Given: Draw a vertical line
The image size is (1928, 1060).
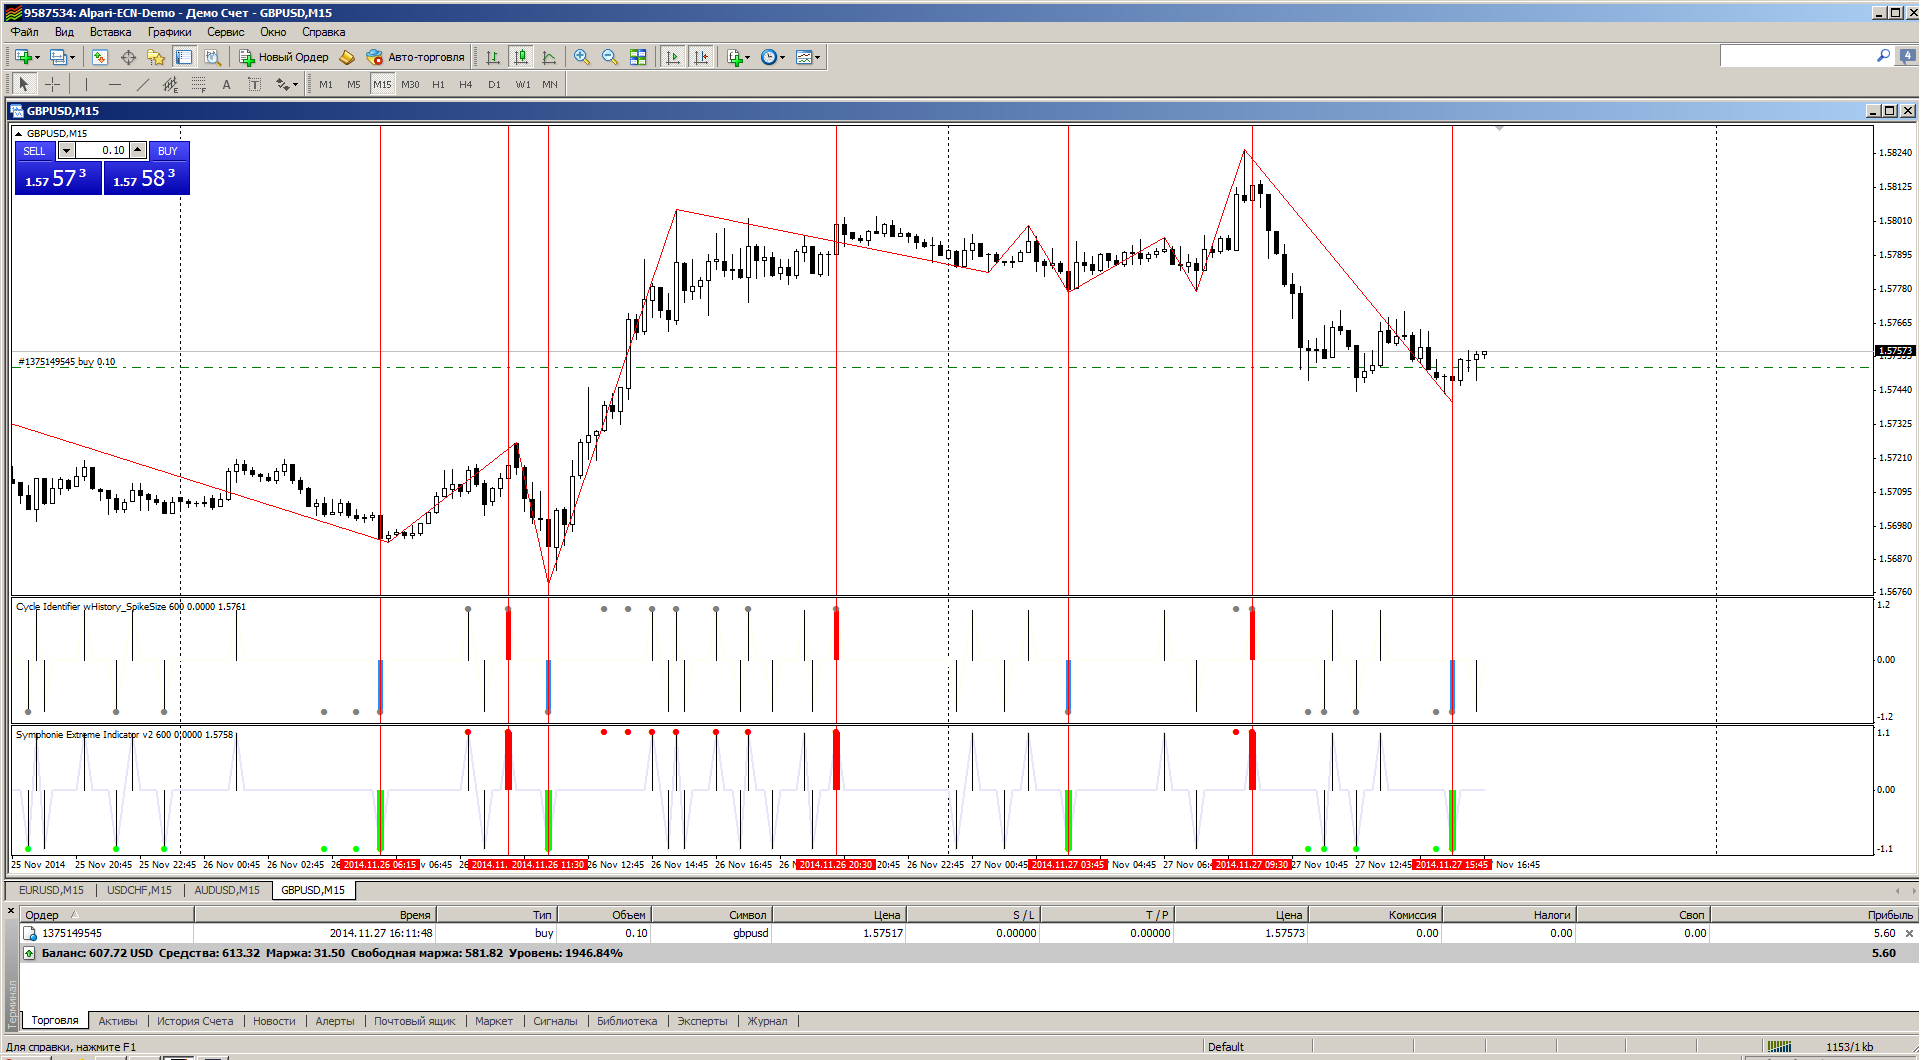Looking at the screenshot, I should tap(86, 84).
